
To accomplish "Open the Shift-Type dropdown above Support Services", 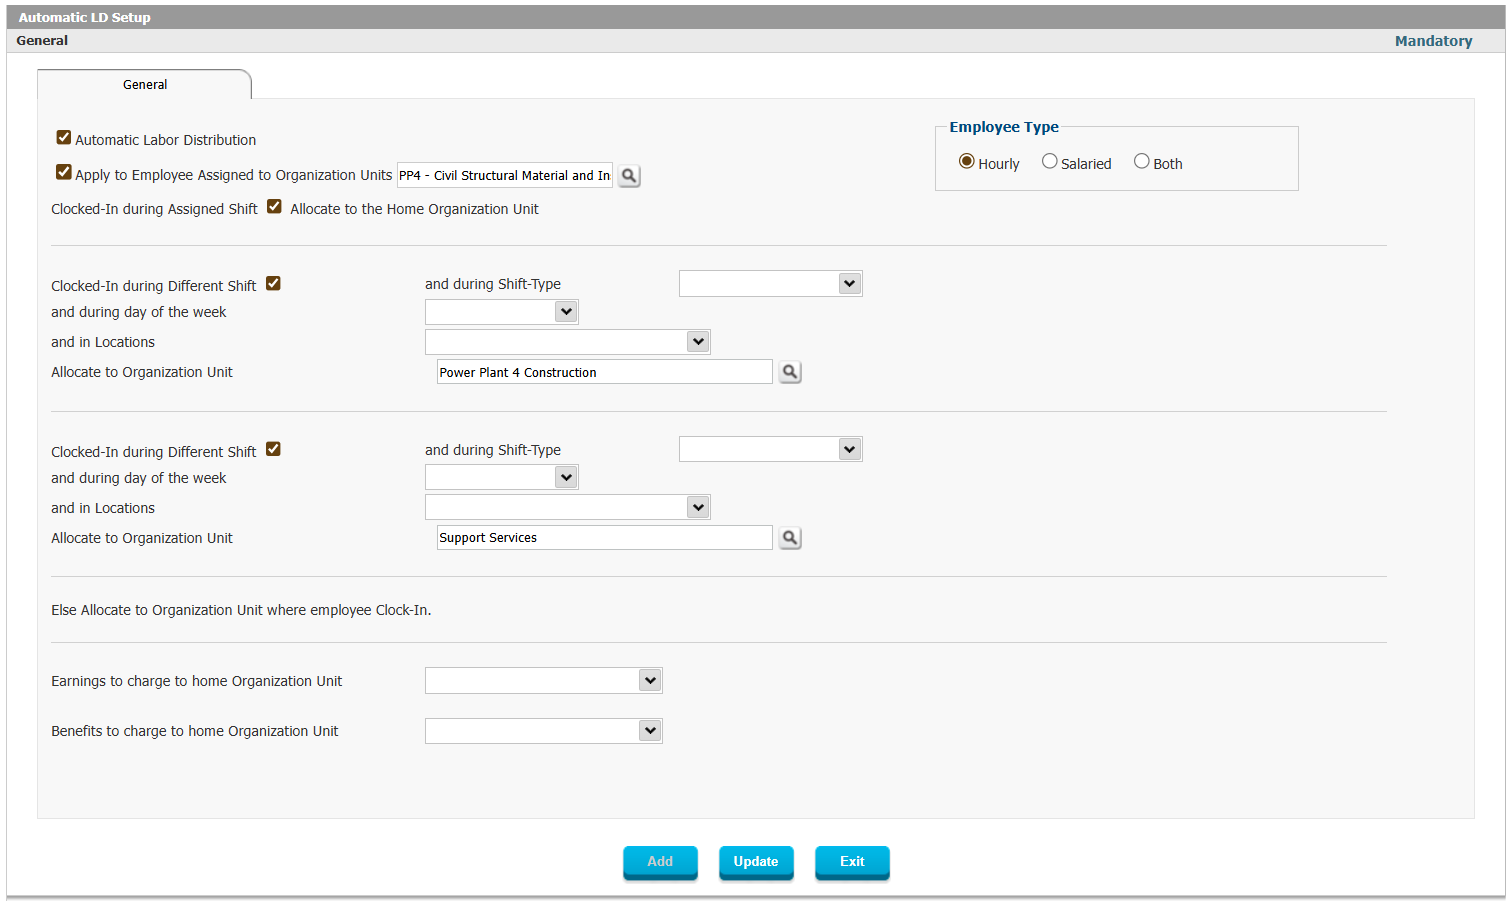I will 771,450.
